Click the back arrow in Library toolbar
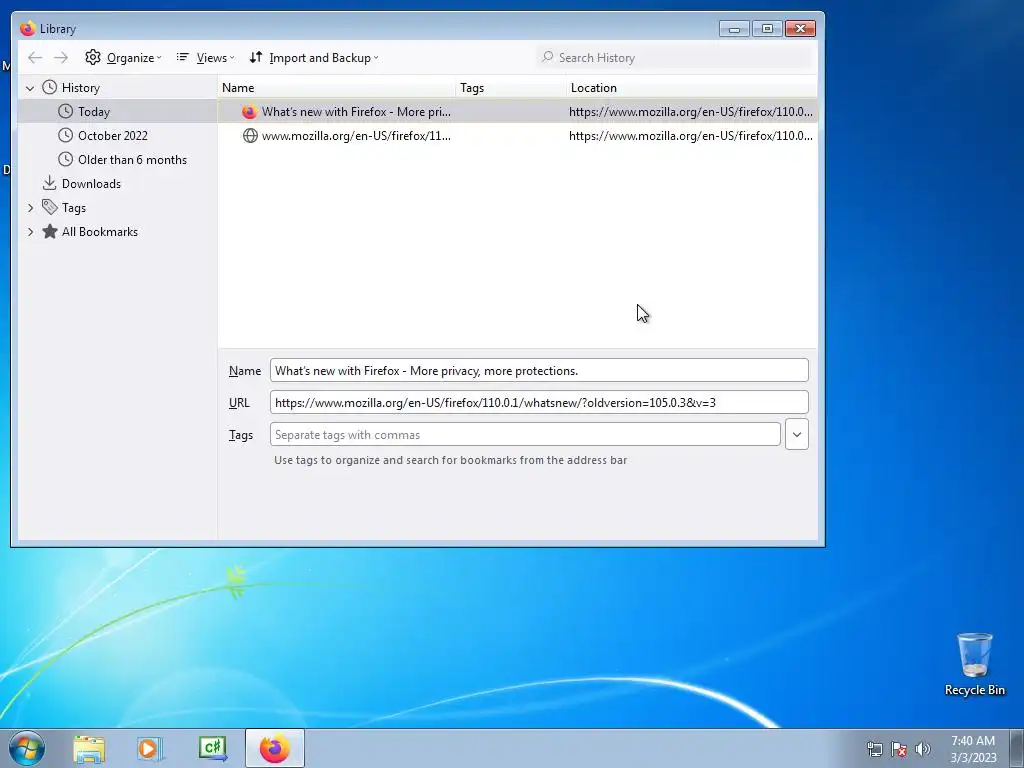This screenshot has width=1024, height=768. point(35,57)
